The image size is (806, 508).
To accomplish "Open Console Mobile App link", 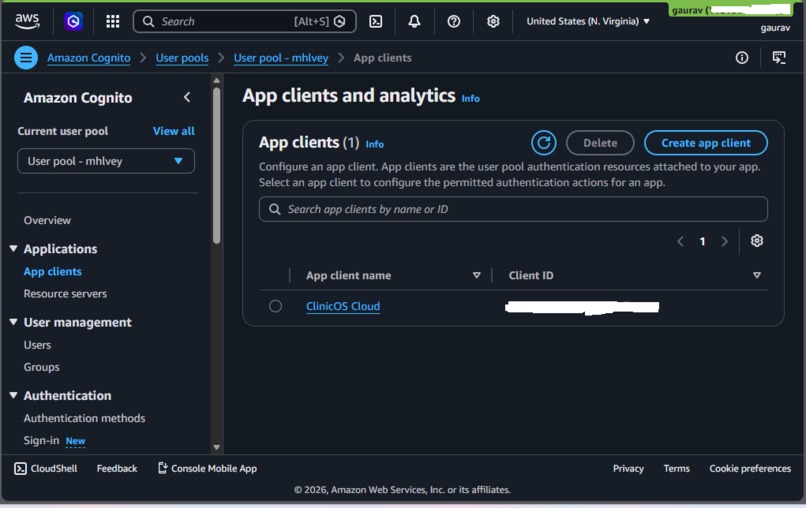I will pos(207,468).
